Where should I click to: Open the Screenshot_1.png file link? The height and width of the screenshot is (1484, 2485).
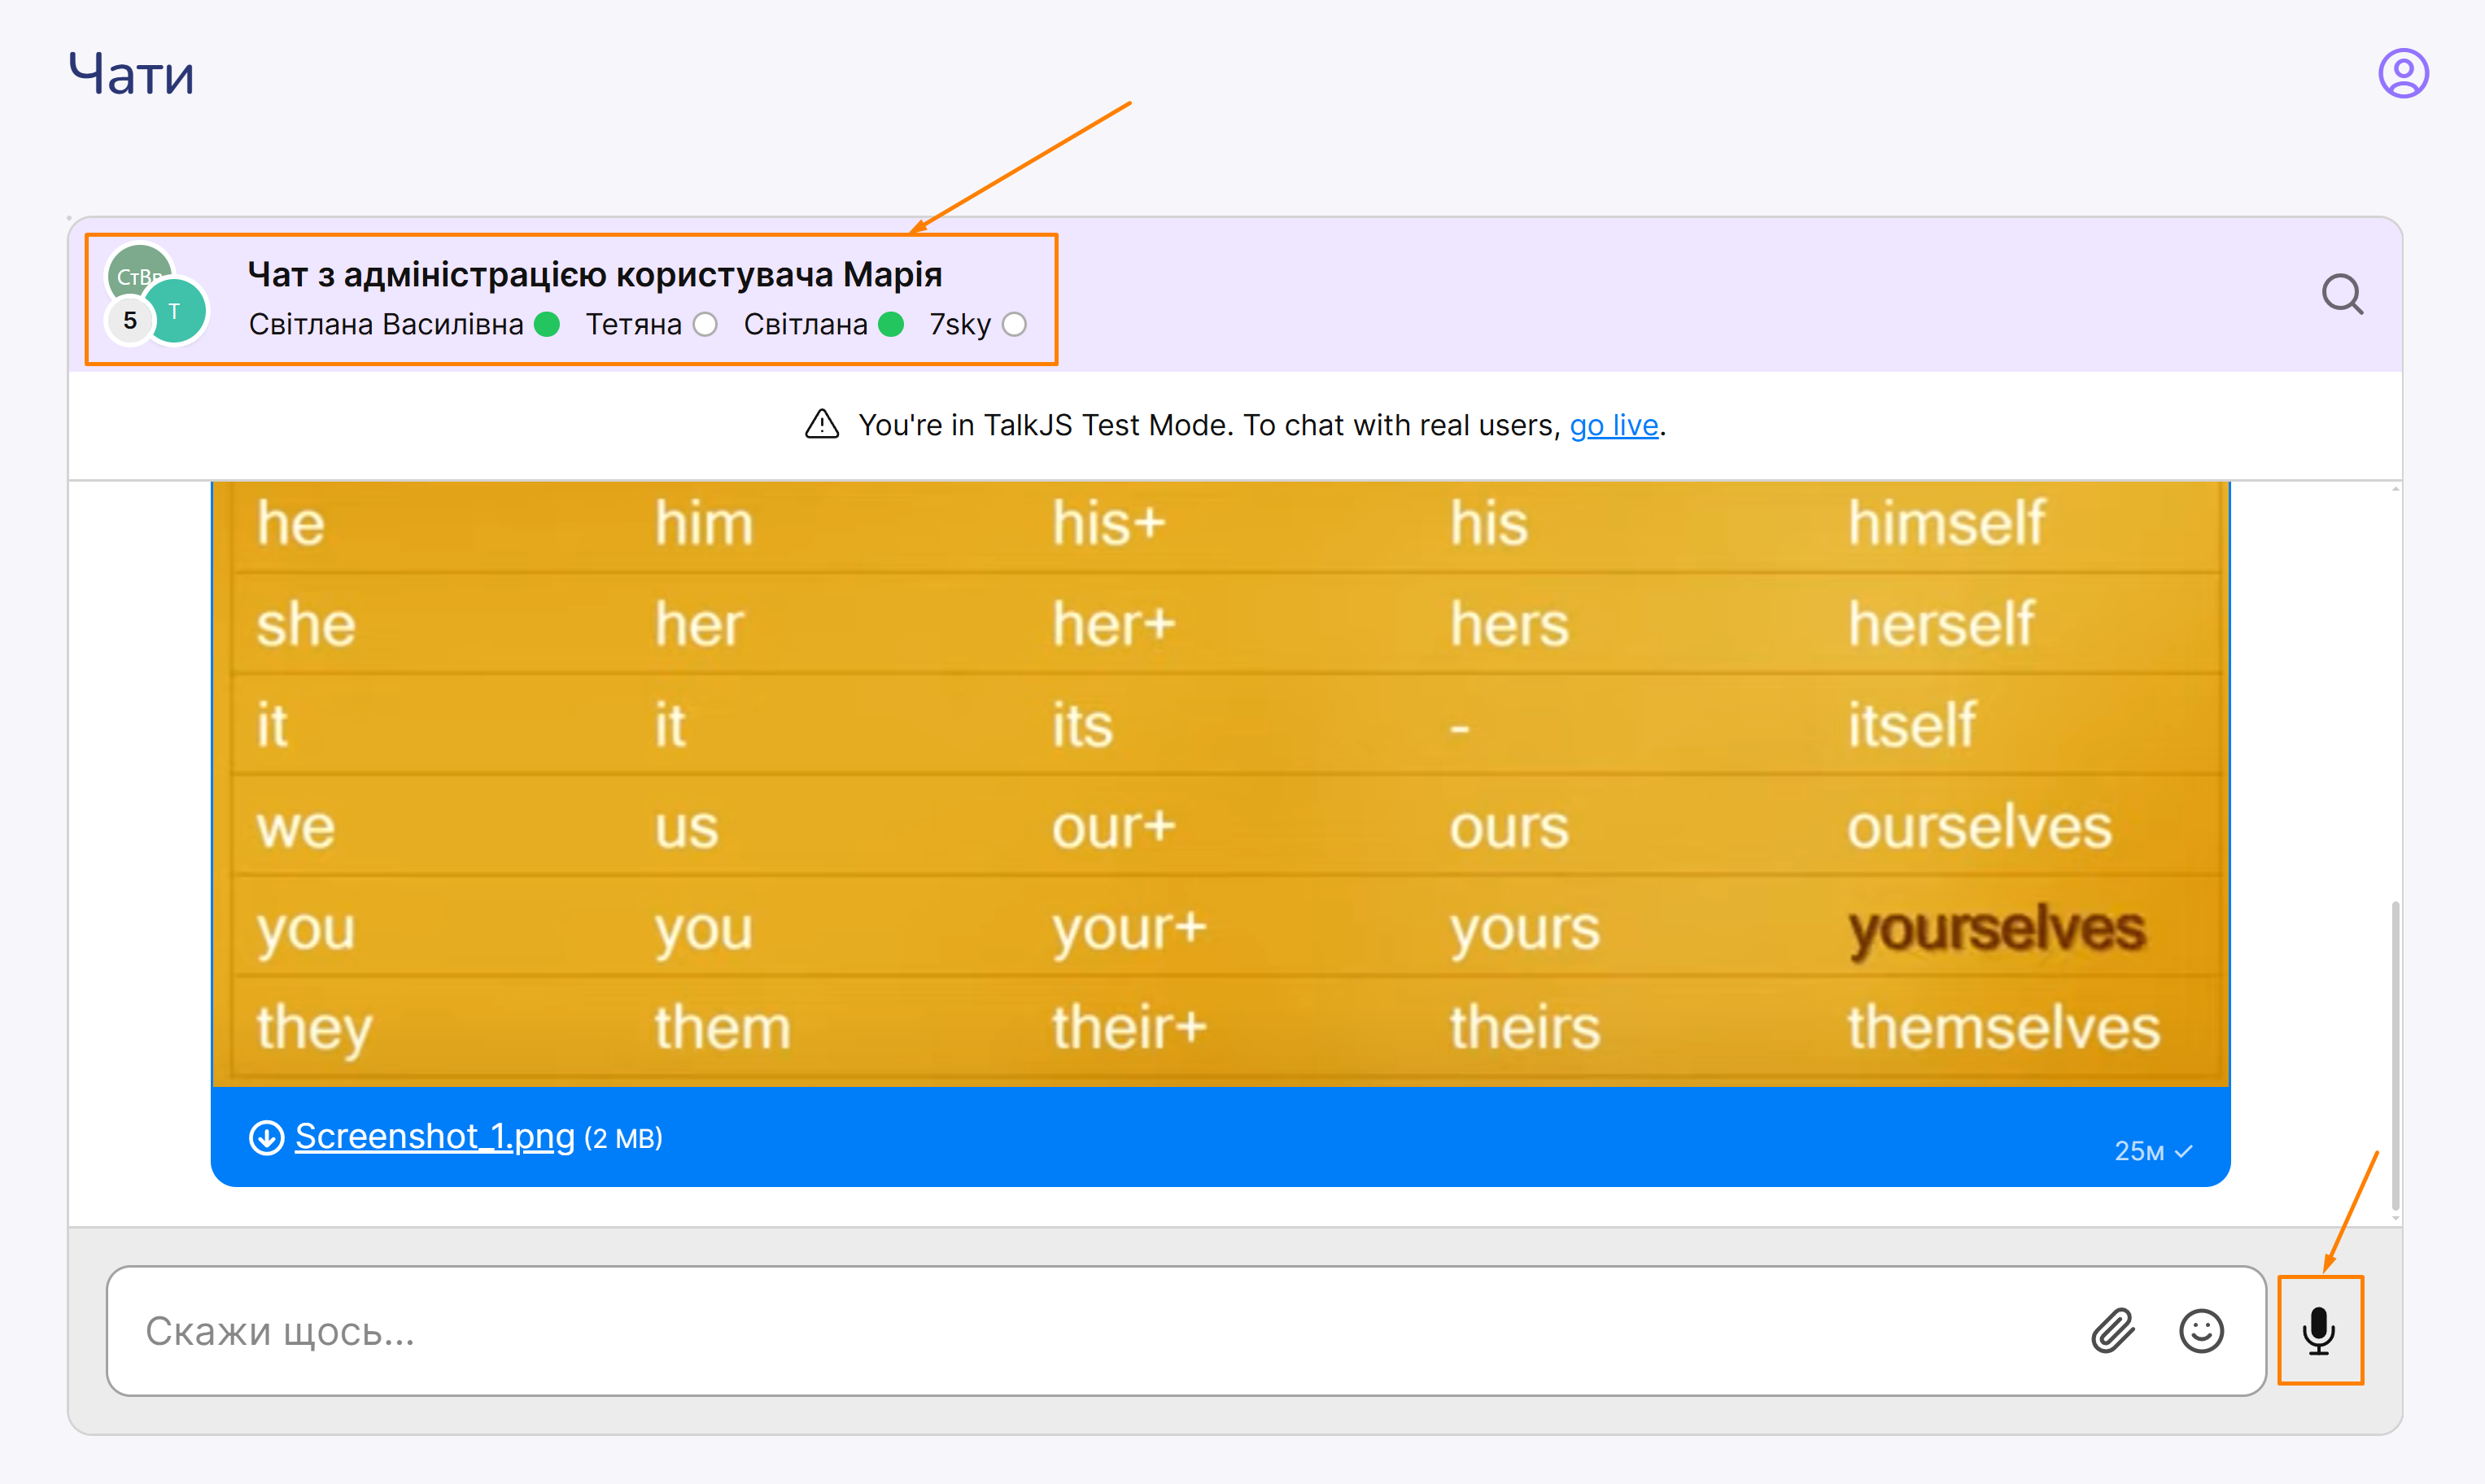click(434, 1136)
